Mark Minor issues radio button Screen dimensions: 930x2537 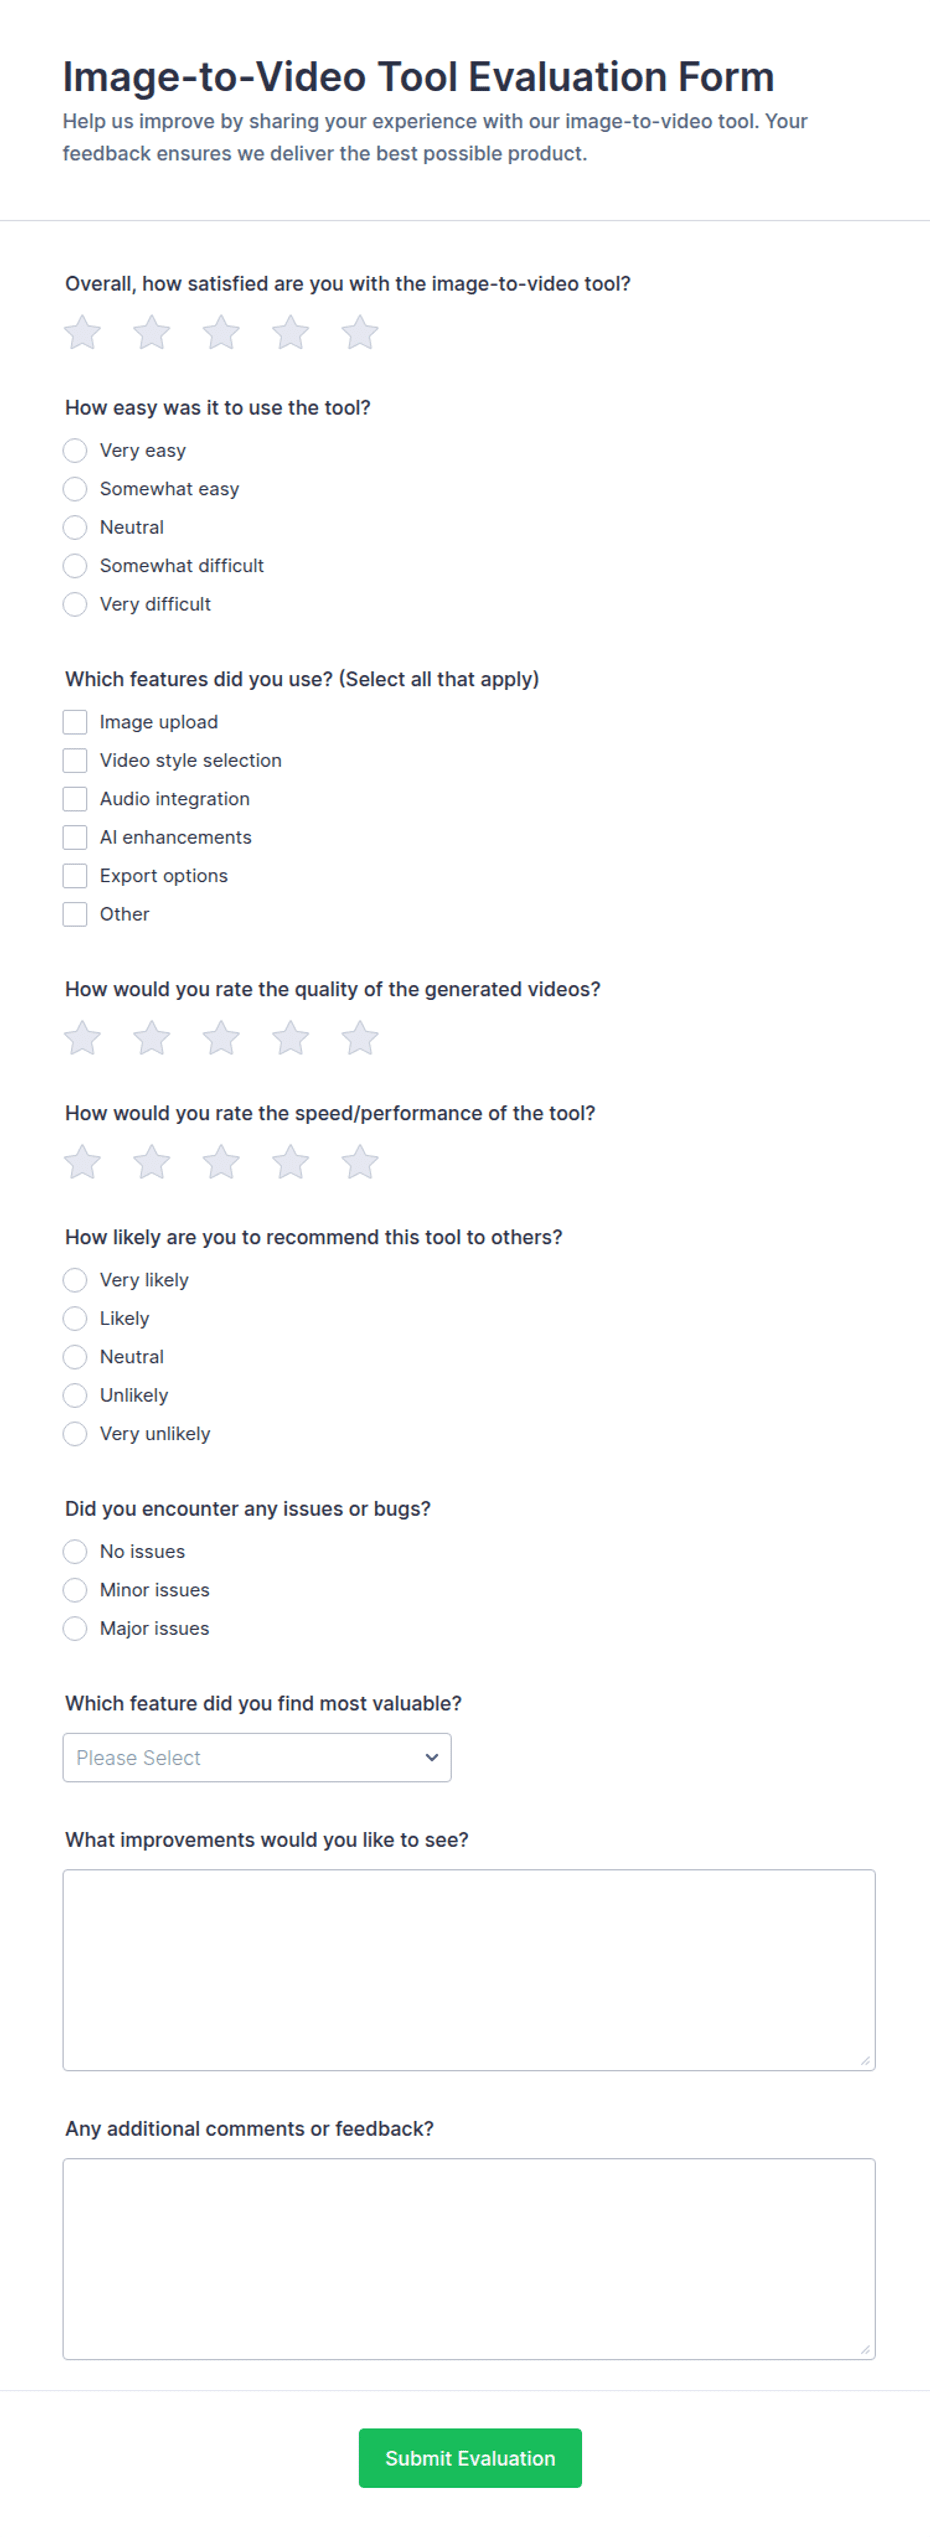coord(75,1590)
